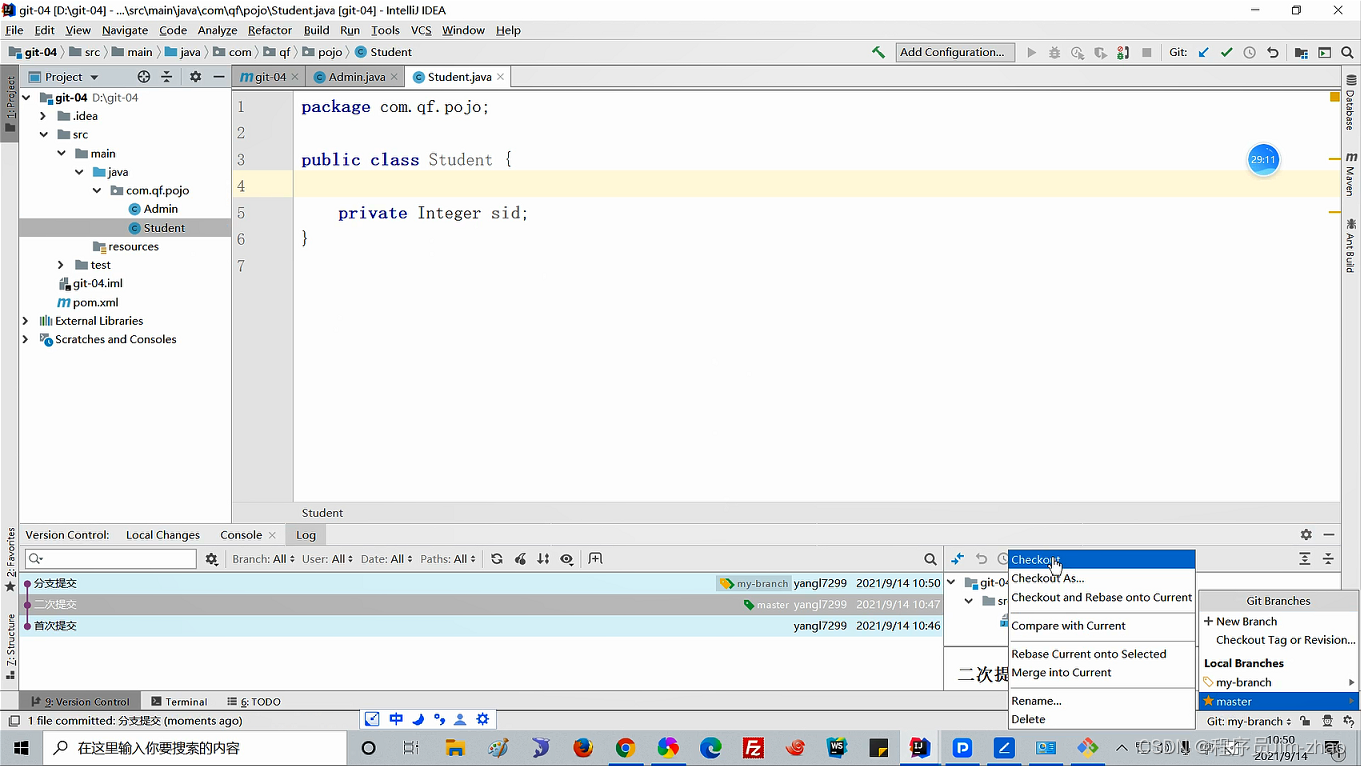Switch to the Admin.java editor tab
This screenshot has width=1361, height=766.
[x=356, y=77]
